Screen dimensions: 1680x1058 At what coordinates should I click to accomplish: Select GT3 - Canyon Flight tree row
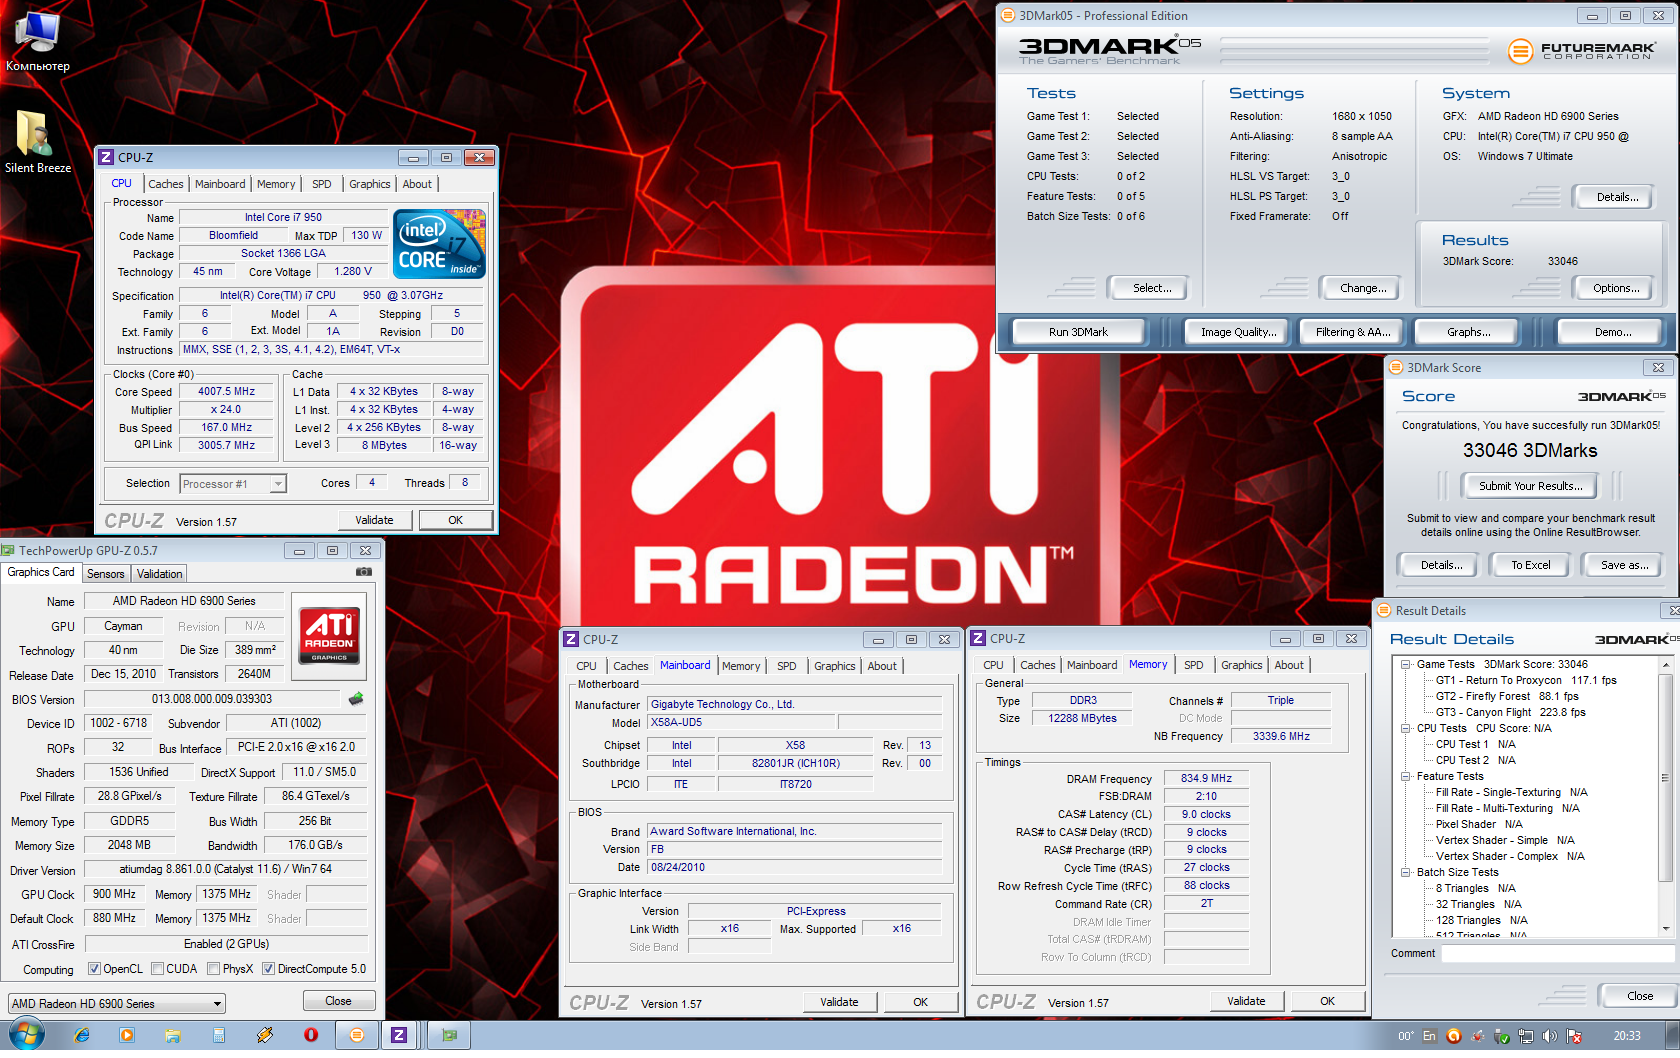click(x=1511, y=712)
